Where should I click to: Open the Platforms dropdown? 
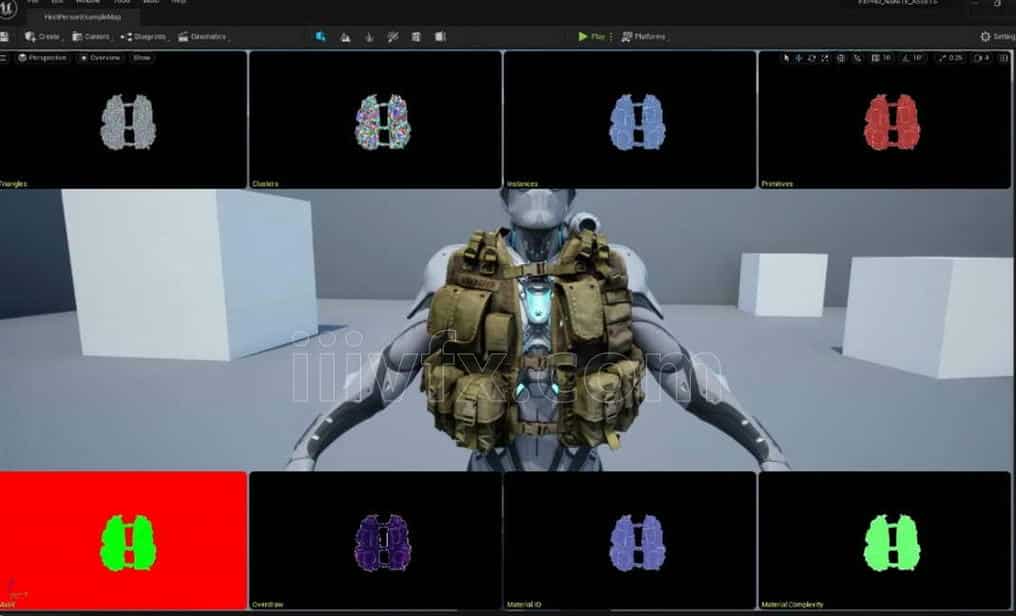[643, 37]
